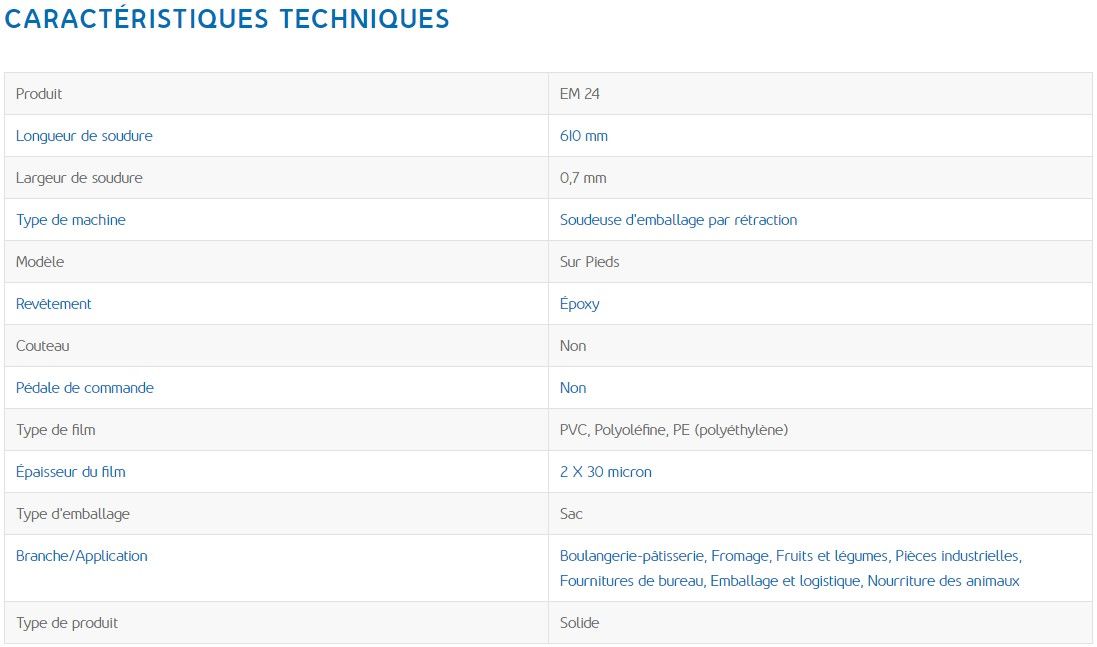
Task: Select the 0,7 mm value
Action: tap(583, 178)
